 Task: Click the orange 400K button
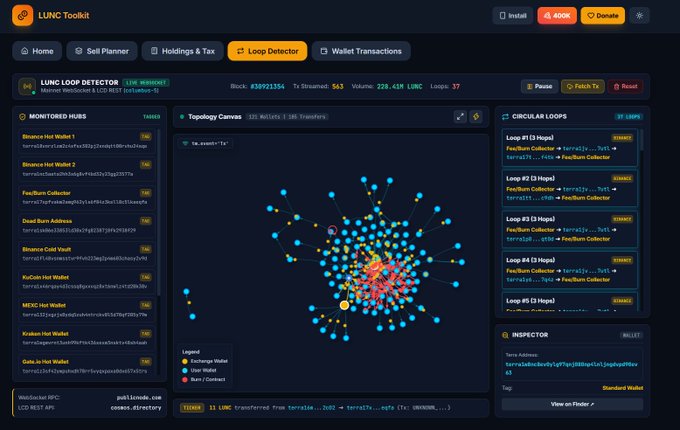coord(557,16)
